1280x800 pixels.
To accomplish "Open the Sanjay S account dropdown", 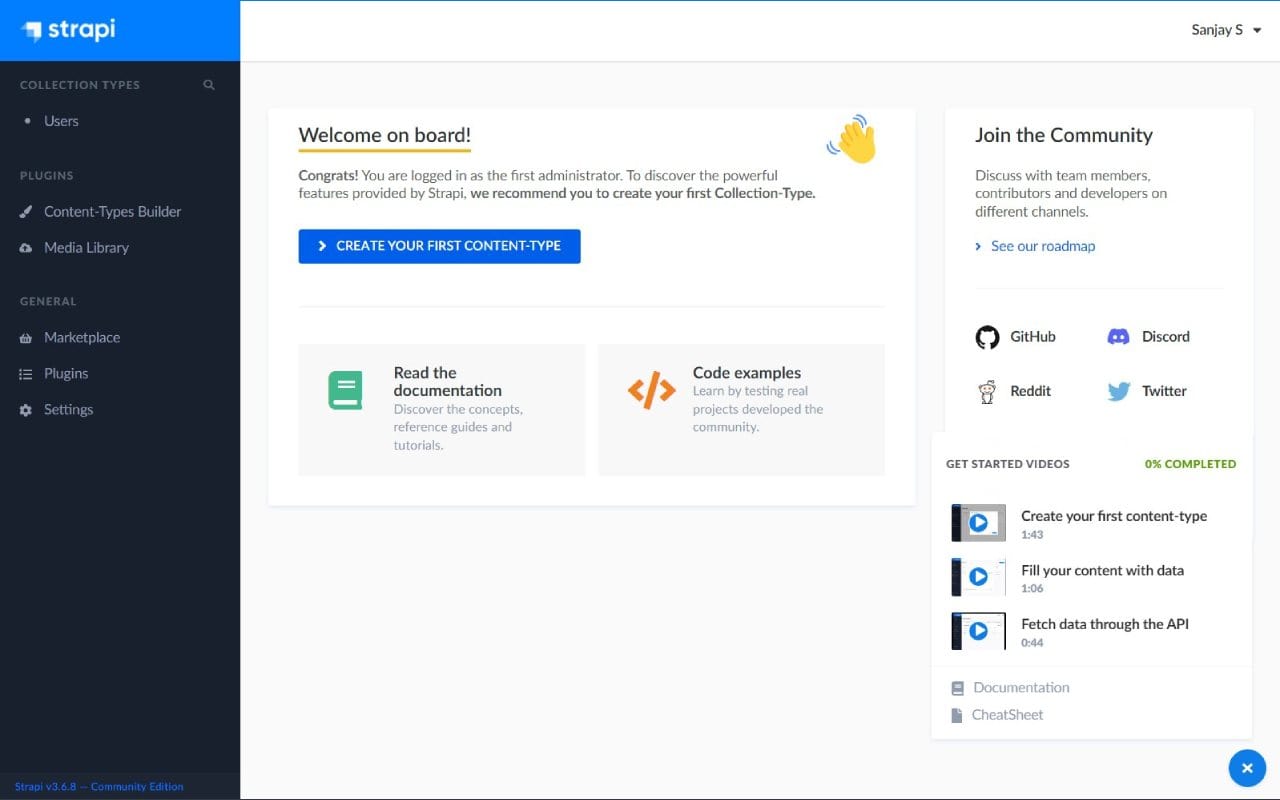I will point(1225,30).
